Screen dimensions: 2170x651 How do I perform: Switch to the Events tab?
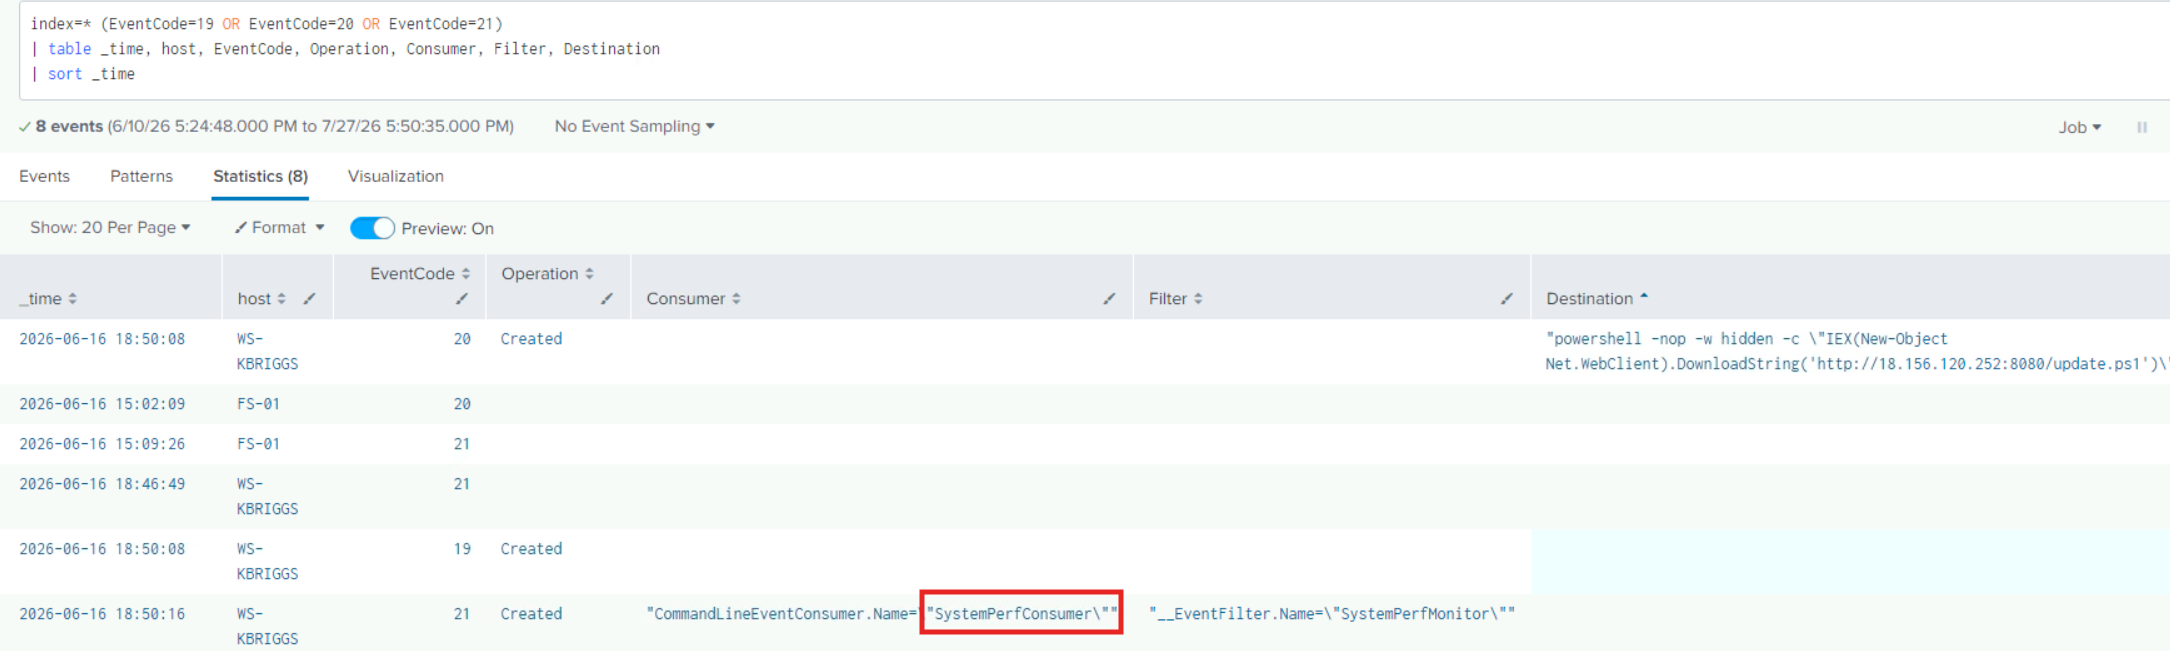tap(44, 176)
